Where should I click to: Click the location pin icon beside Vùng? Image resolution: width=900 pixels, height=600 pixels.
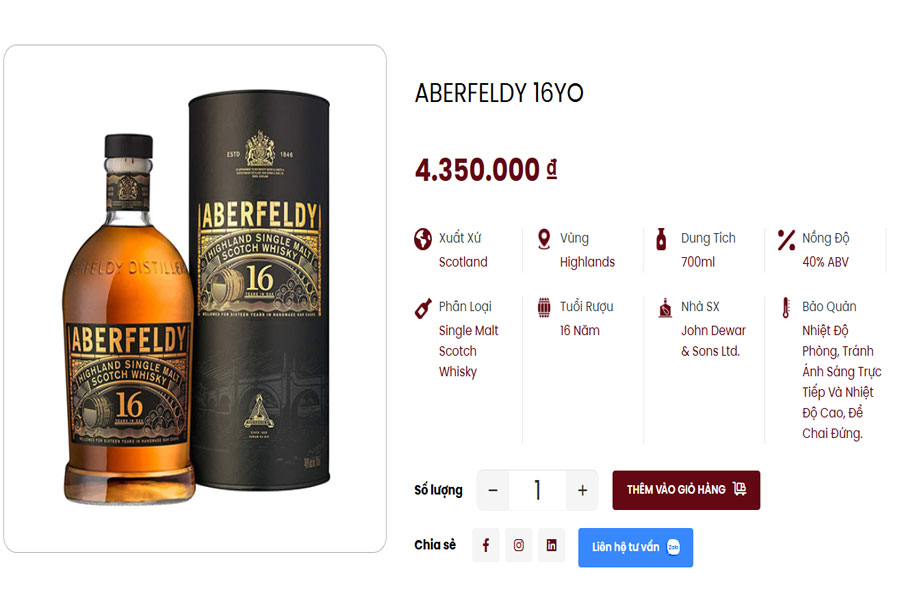[544, 238]
